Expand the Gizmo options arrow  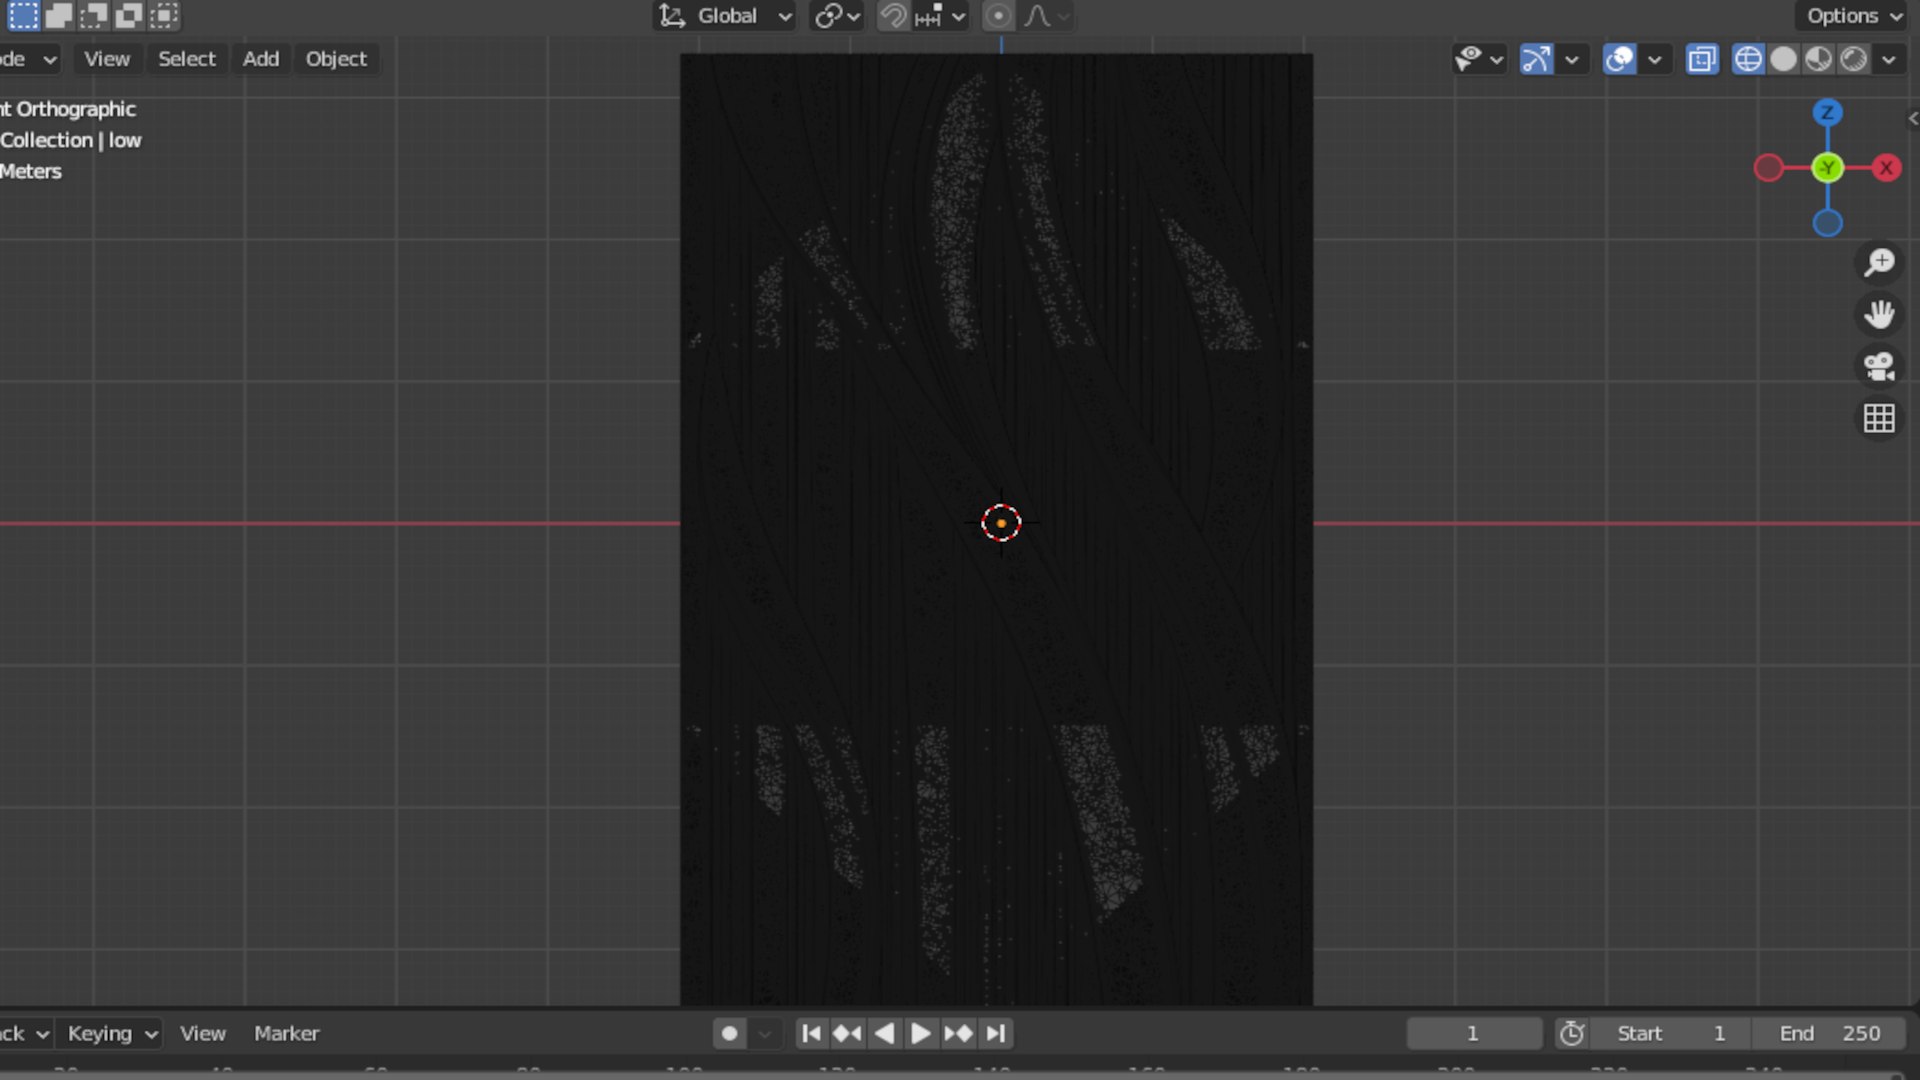(1572, 59)
